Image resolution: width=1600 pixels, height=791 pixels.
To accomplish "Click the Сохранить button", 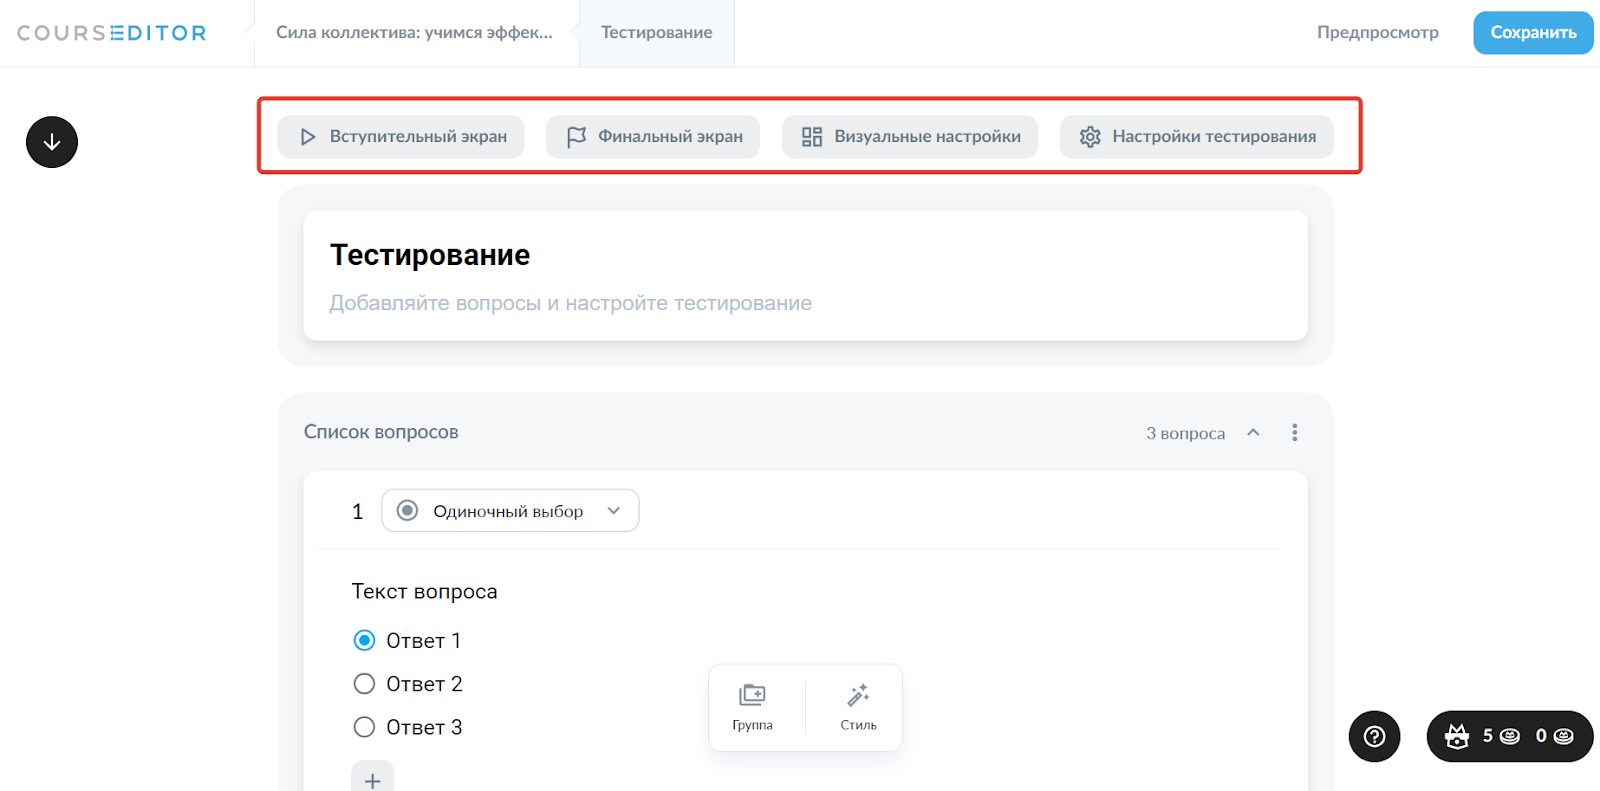I will pos(1533,33).
